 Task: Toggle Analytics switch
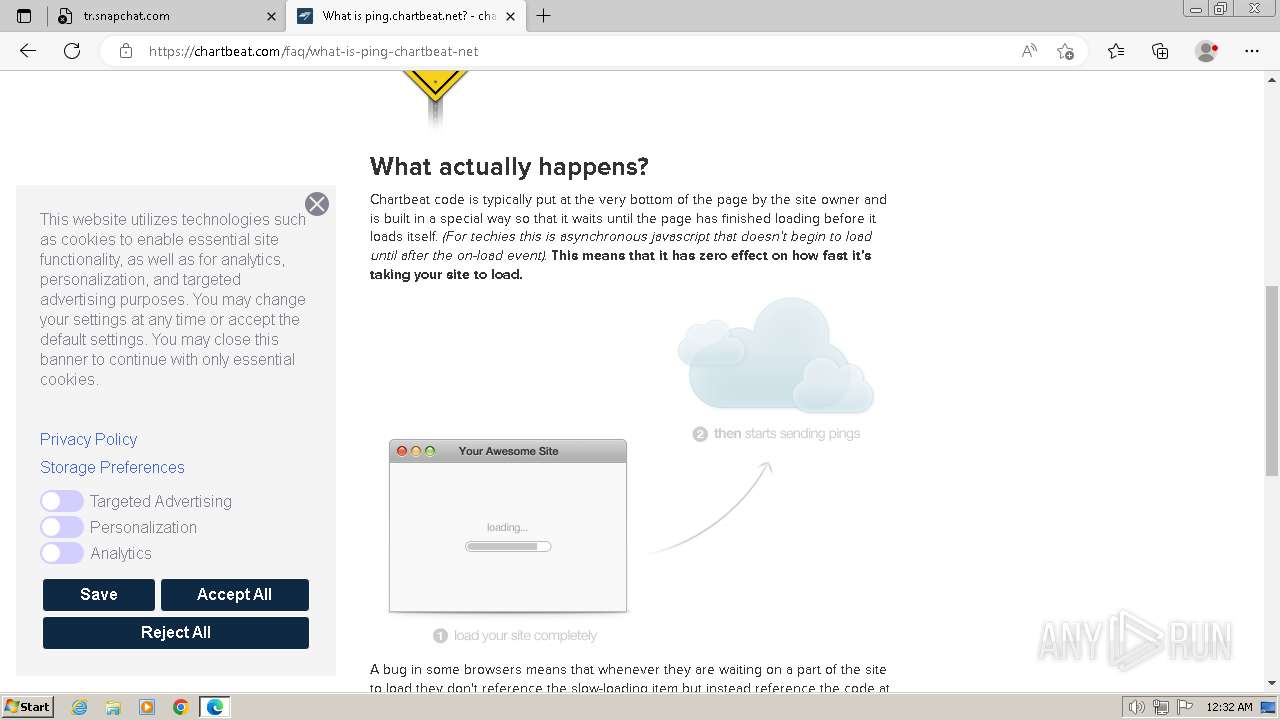pos(62,553)
